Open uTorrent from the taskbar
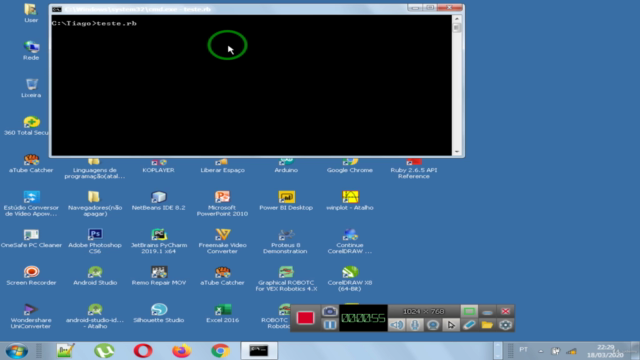 [104, 351]
